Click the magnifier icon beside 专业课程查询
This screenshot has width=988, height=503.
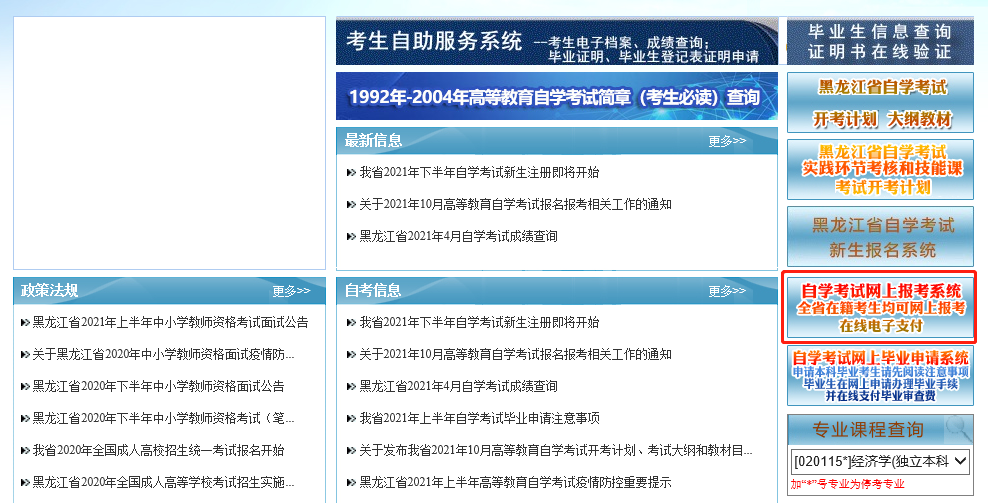(x=957, y=428)
